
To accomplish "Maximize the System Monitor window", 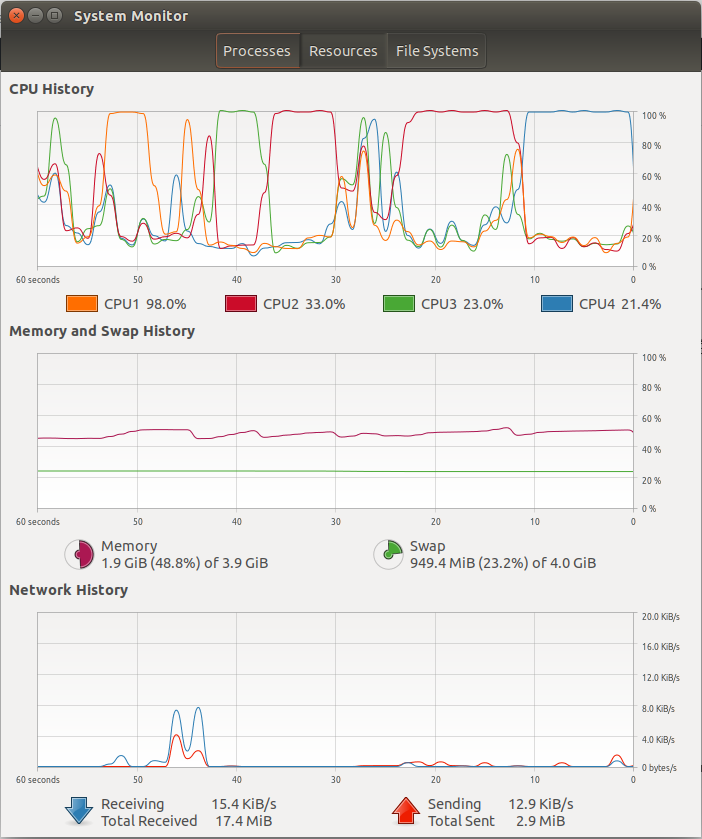I will (x=54, y=16).
